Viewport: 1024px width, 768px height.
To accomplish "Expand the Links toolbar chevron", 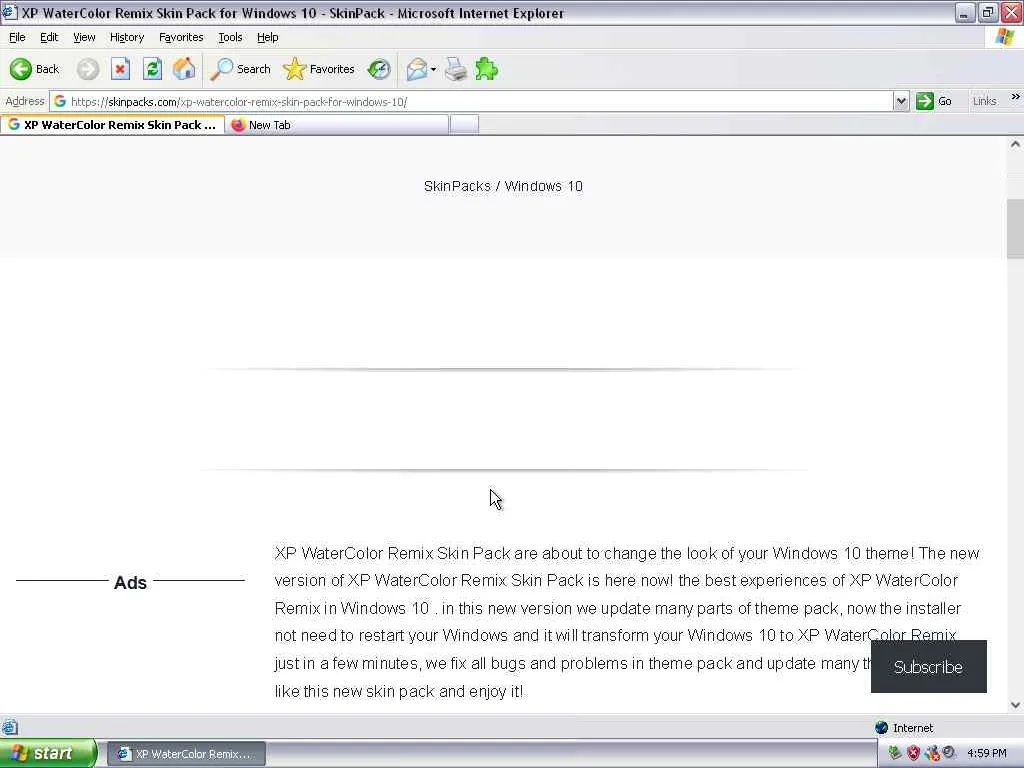I will point(1015,97).
